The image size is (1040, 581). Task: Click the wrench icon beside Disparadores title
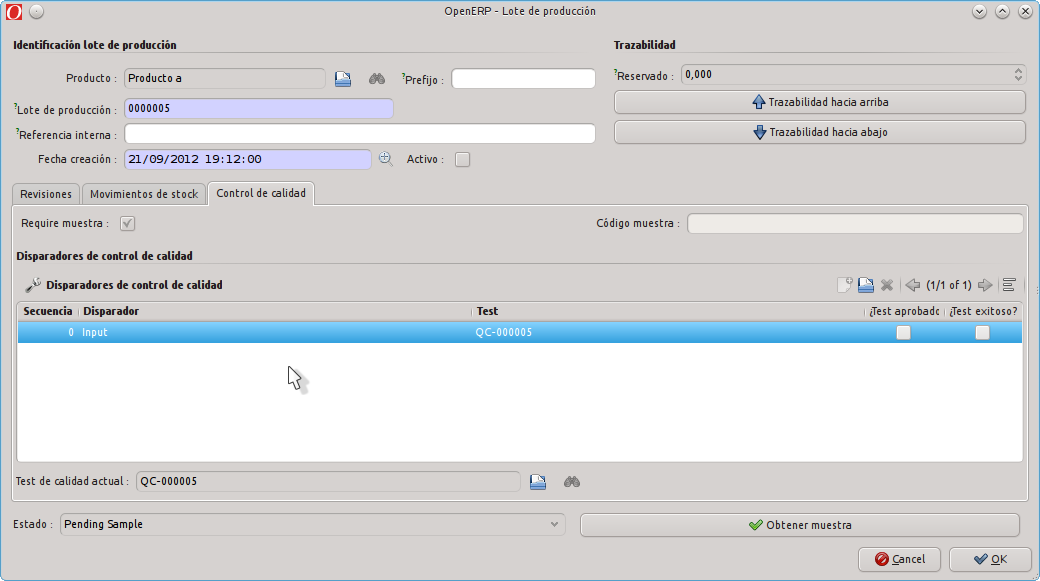tap(32, 285)
